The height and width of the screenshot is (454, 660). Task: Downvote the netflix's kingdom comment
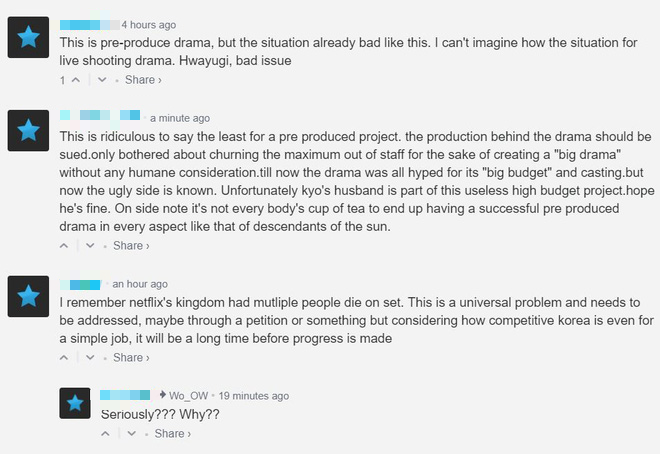(90, 357)
